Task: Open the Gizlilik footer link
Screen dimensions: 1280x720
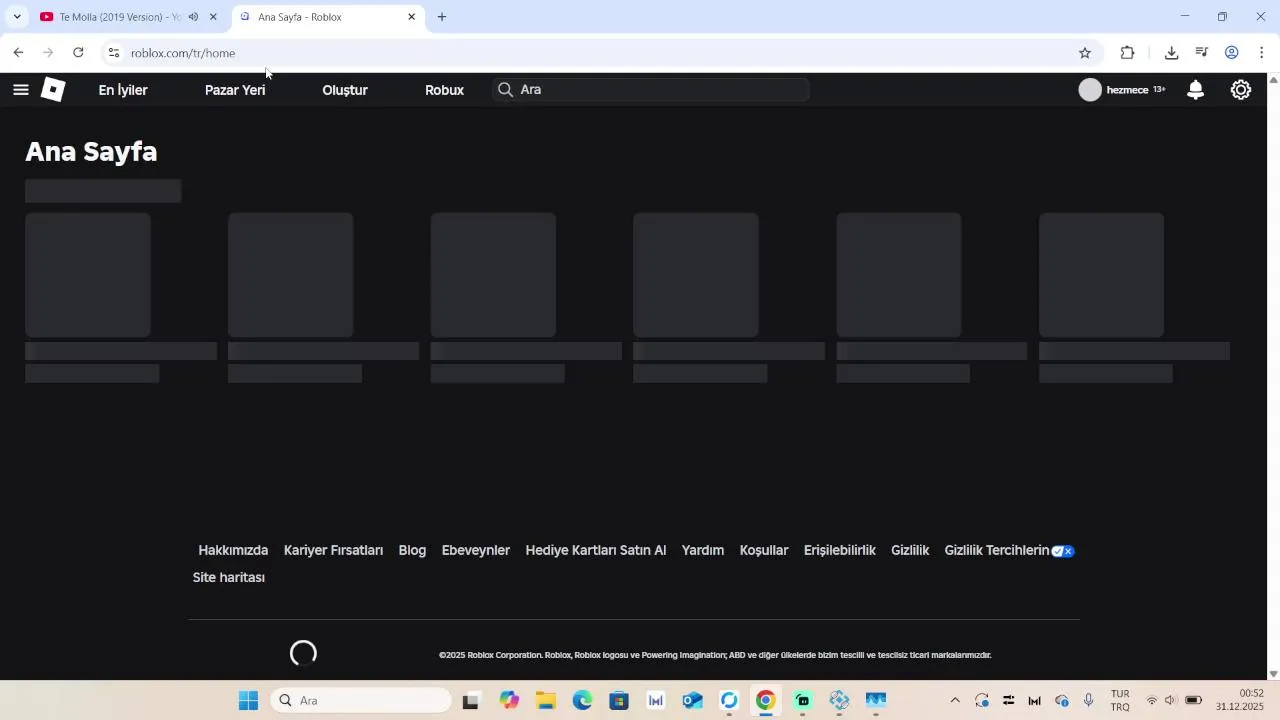Action: coord(910,551)
